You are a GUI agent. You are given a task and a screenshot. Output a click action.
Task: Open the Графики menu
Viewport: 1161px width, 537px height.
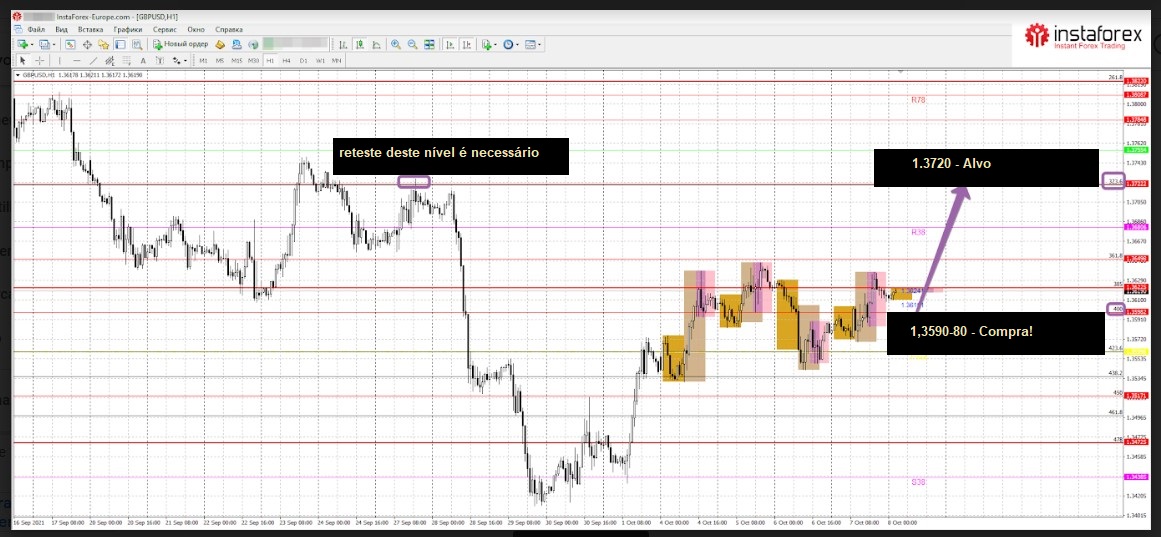point(127,30)
